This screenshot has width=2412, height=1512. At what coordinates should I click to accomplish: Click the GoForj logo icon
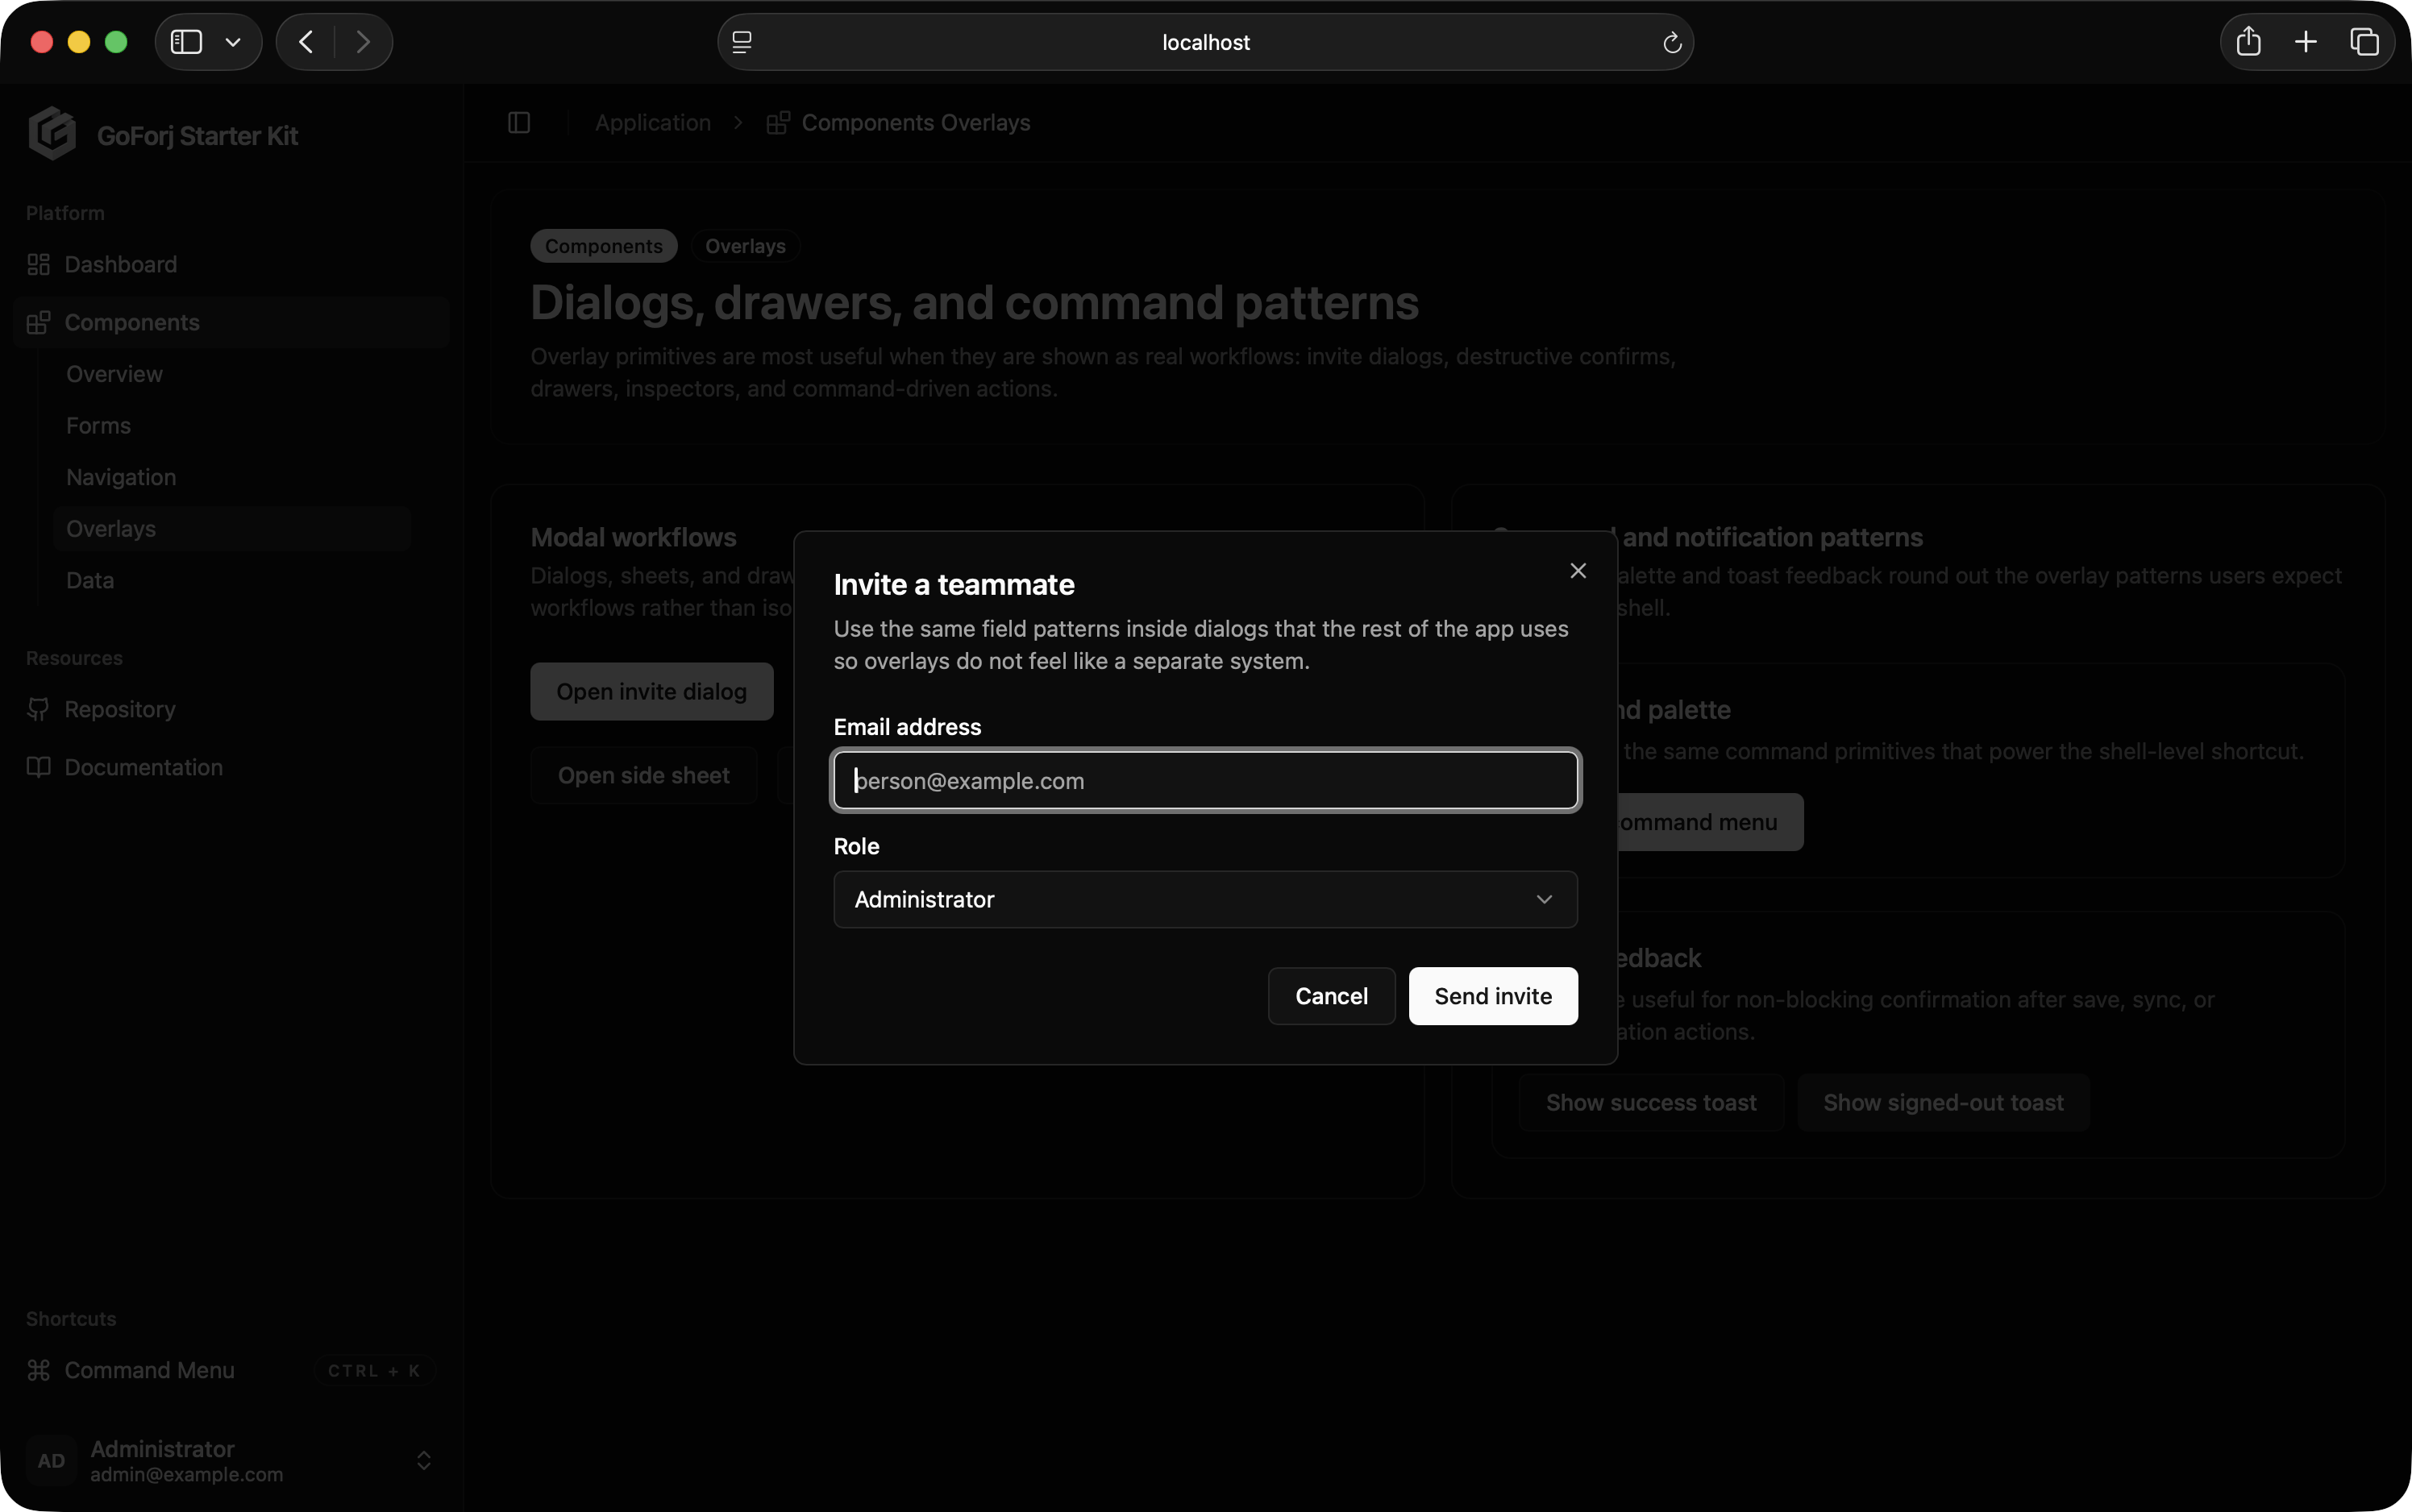click(x=52, y=134)
